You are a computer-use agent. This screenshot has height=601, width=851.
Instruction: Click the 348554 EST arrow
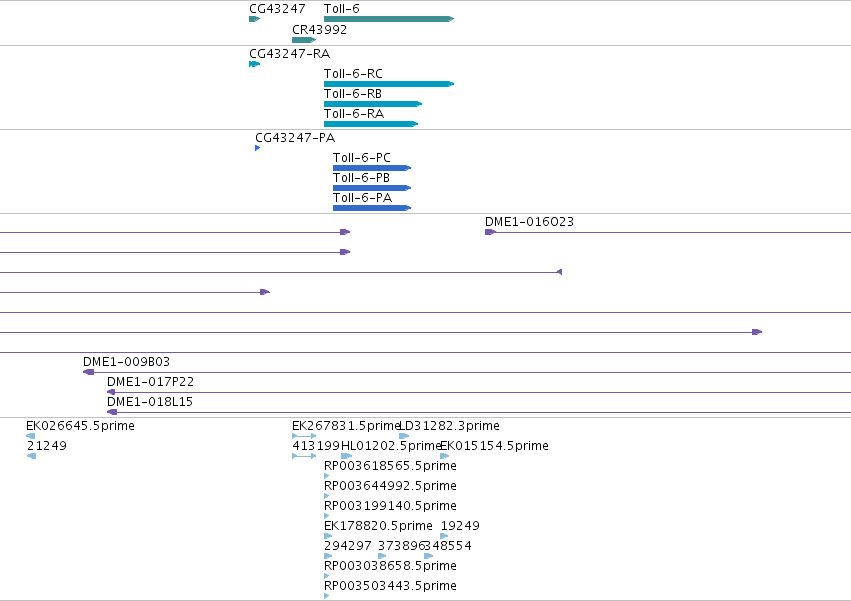(x=428, y=556)
